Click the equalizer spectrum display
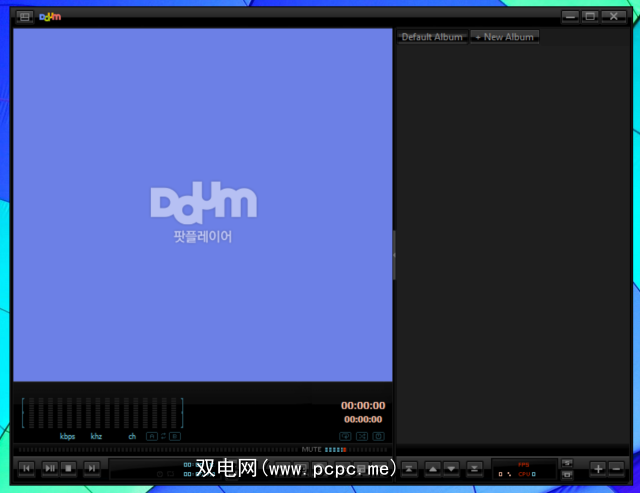The height and width of the screenshot is (493, 640). tap(102, 413)
